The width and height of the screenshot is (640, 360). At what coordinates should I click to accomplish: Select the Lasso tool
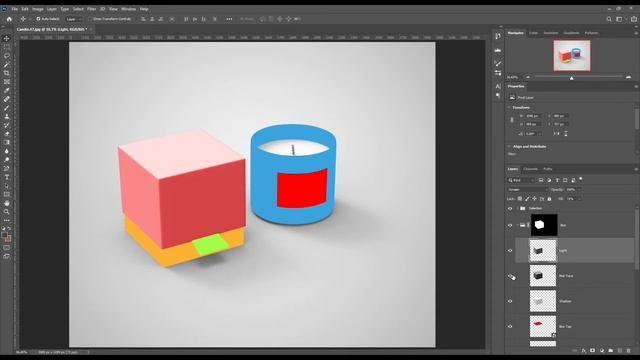click(x=7, y=56)
